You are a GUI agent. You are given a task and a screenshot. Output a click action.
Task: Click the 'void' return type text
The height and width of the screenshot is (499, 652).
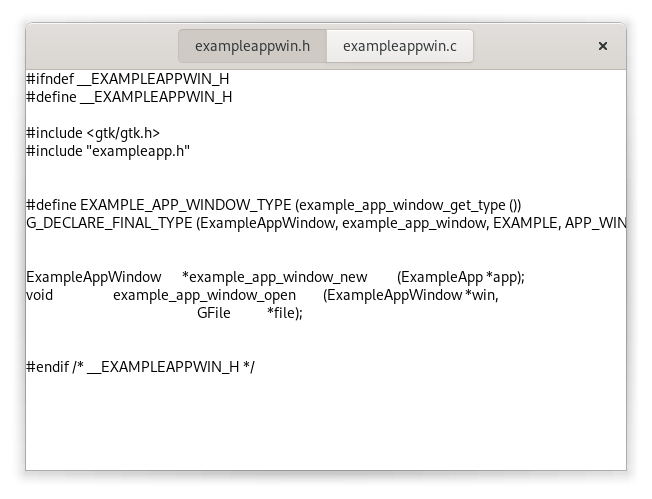[40, 295]
